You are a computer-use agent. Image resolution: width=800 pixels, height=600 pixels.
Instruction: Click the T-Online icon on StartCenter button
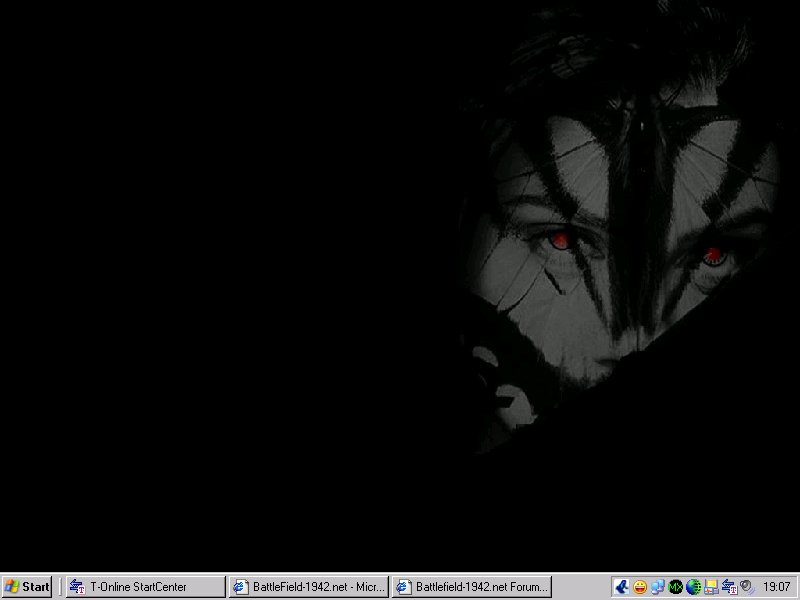[77, 587]
